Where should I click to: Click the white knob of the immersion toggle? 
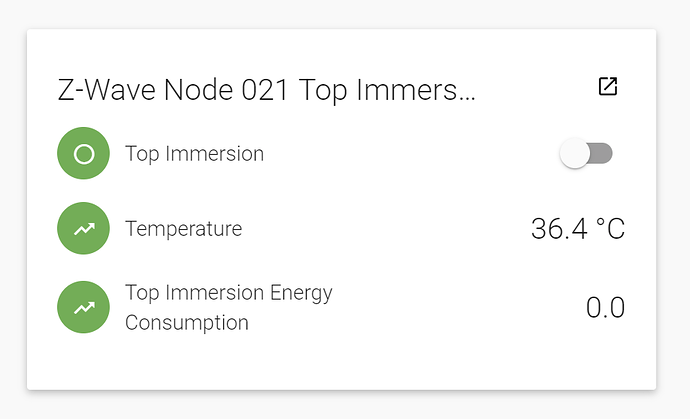(574, 154)
